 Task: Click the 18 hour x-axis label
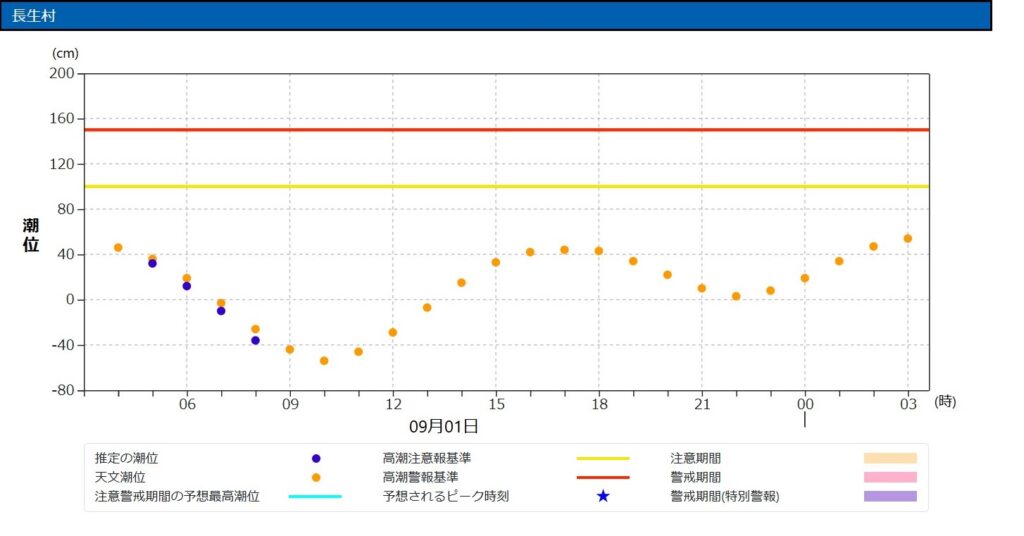600,404
